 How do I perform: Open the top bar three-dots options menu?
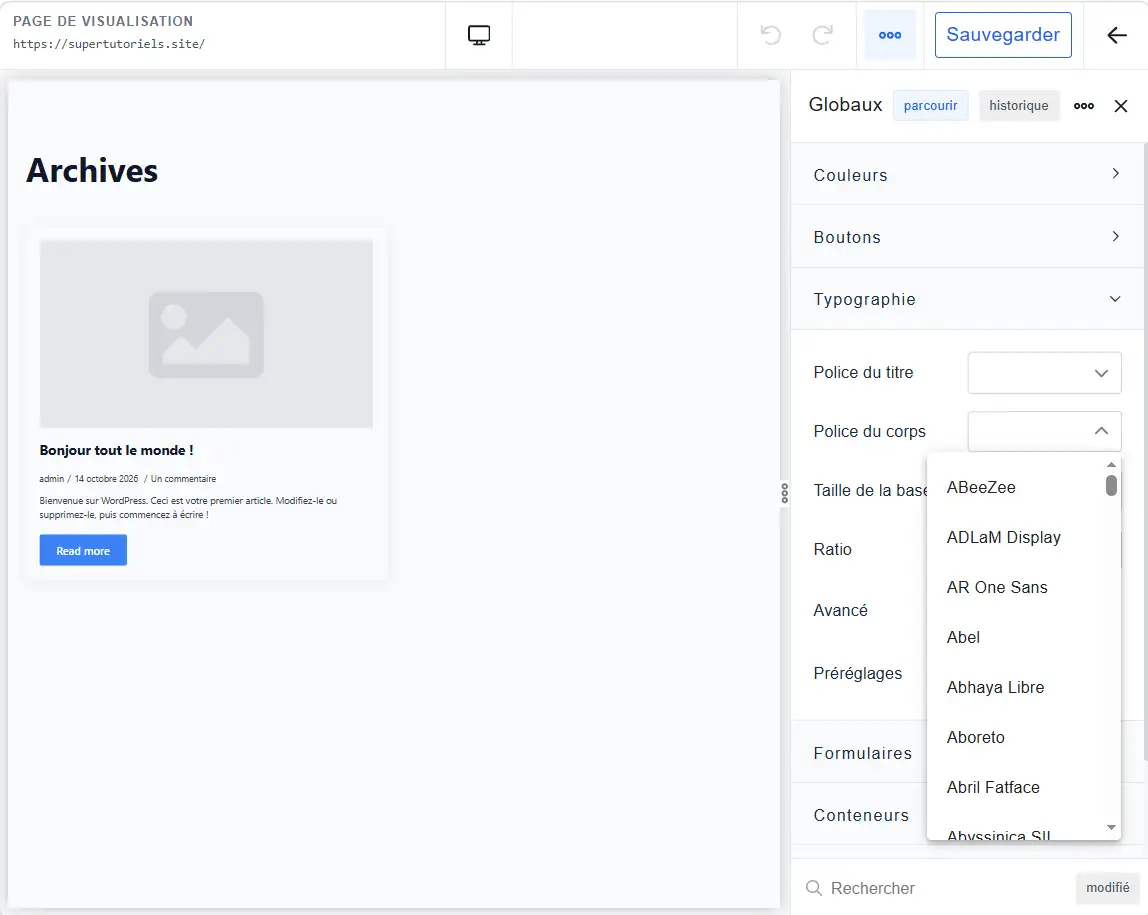point(890,34)
